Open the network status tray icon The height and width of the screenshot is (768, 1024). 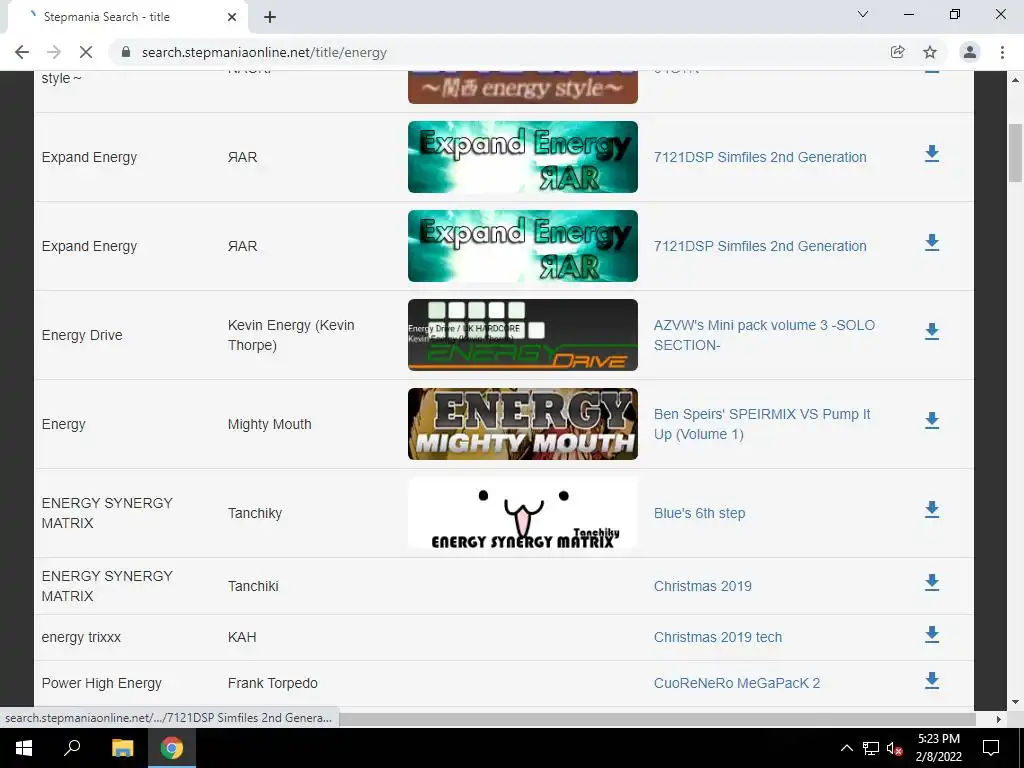point(871,748)
